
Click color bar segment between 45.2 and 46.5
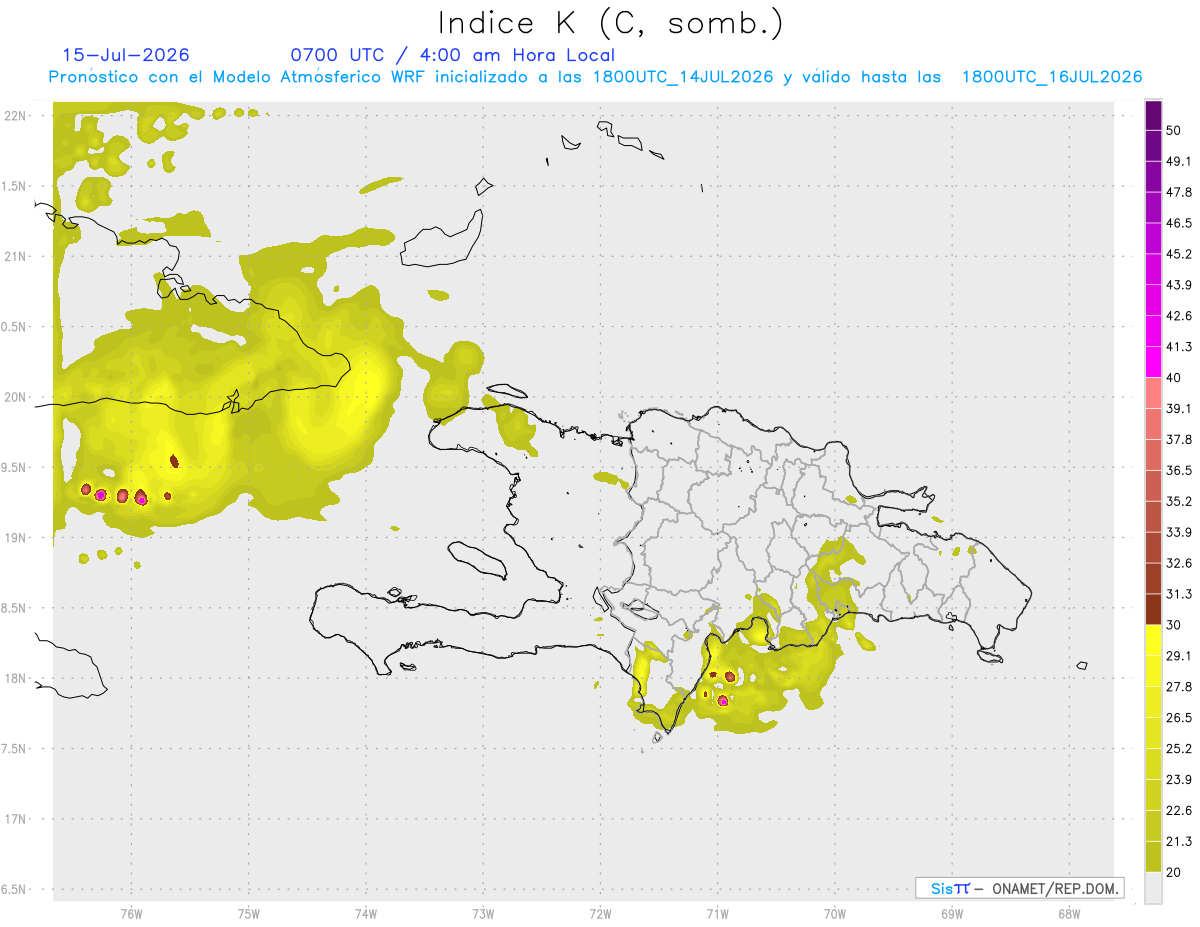point(1153,238)
